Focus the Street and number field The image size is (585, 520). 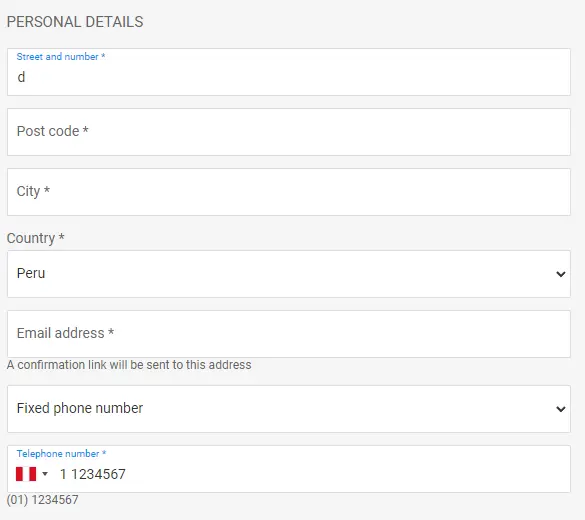click(x=289, y=72)
